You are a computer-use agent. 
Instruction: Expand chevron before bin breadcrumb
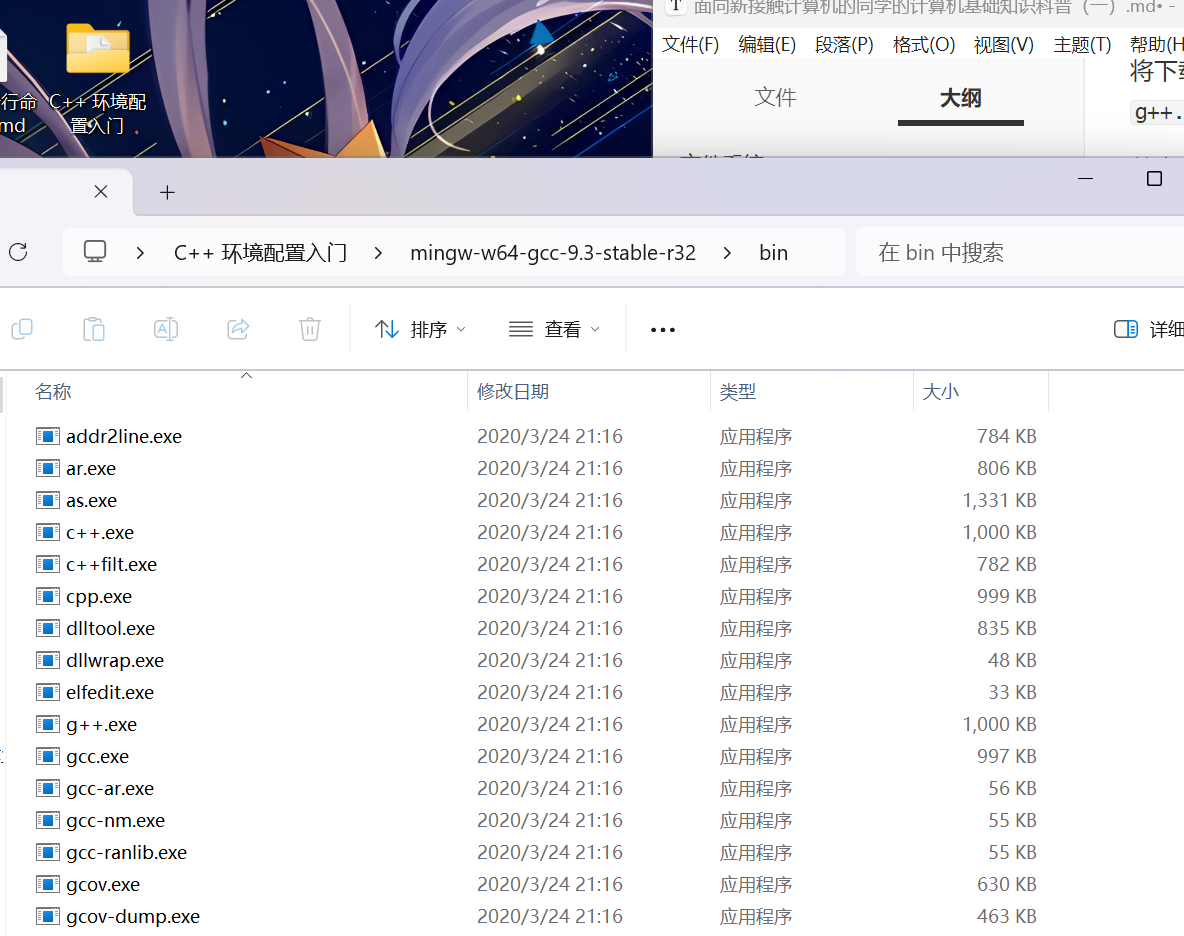pyautogui.click(x=727, y=253)
